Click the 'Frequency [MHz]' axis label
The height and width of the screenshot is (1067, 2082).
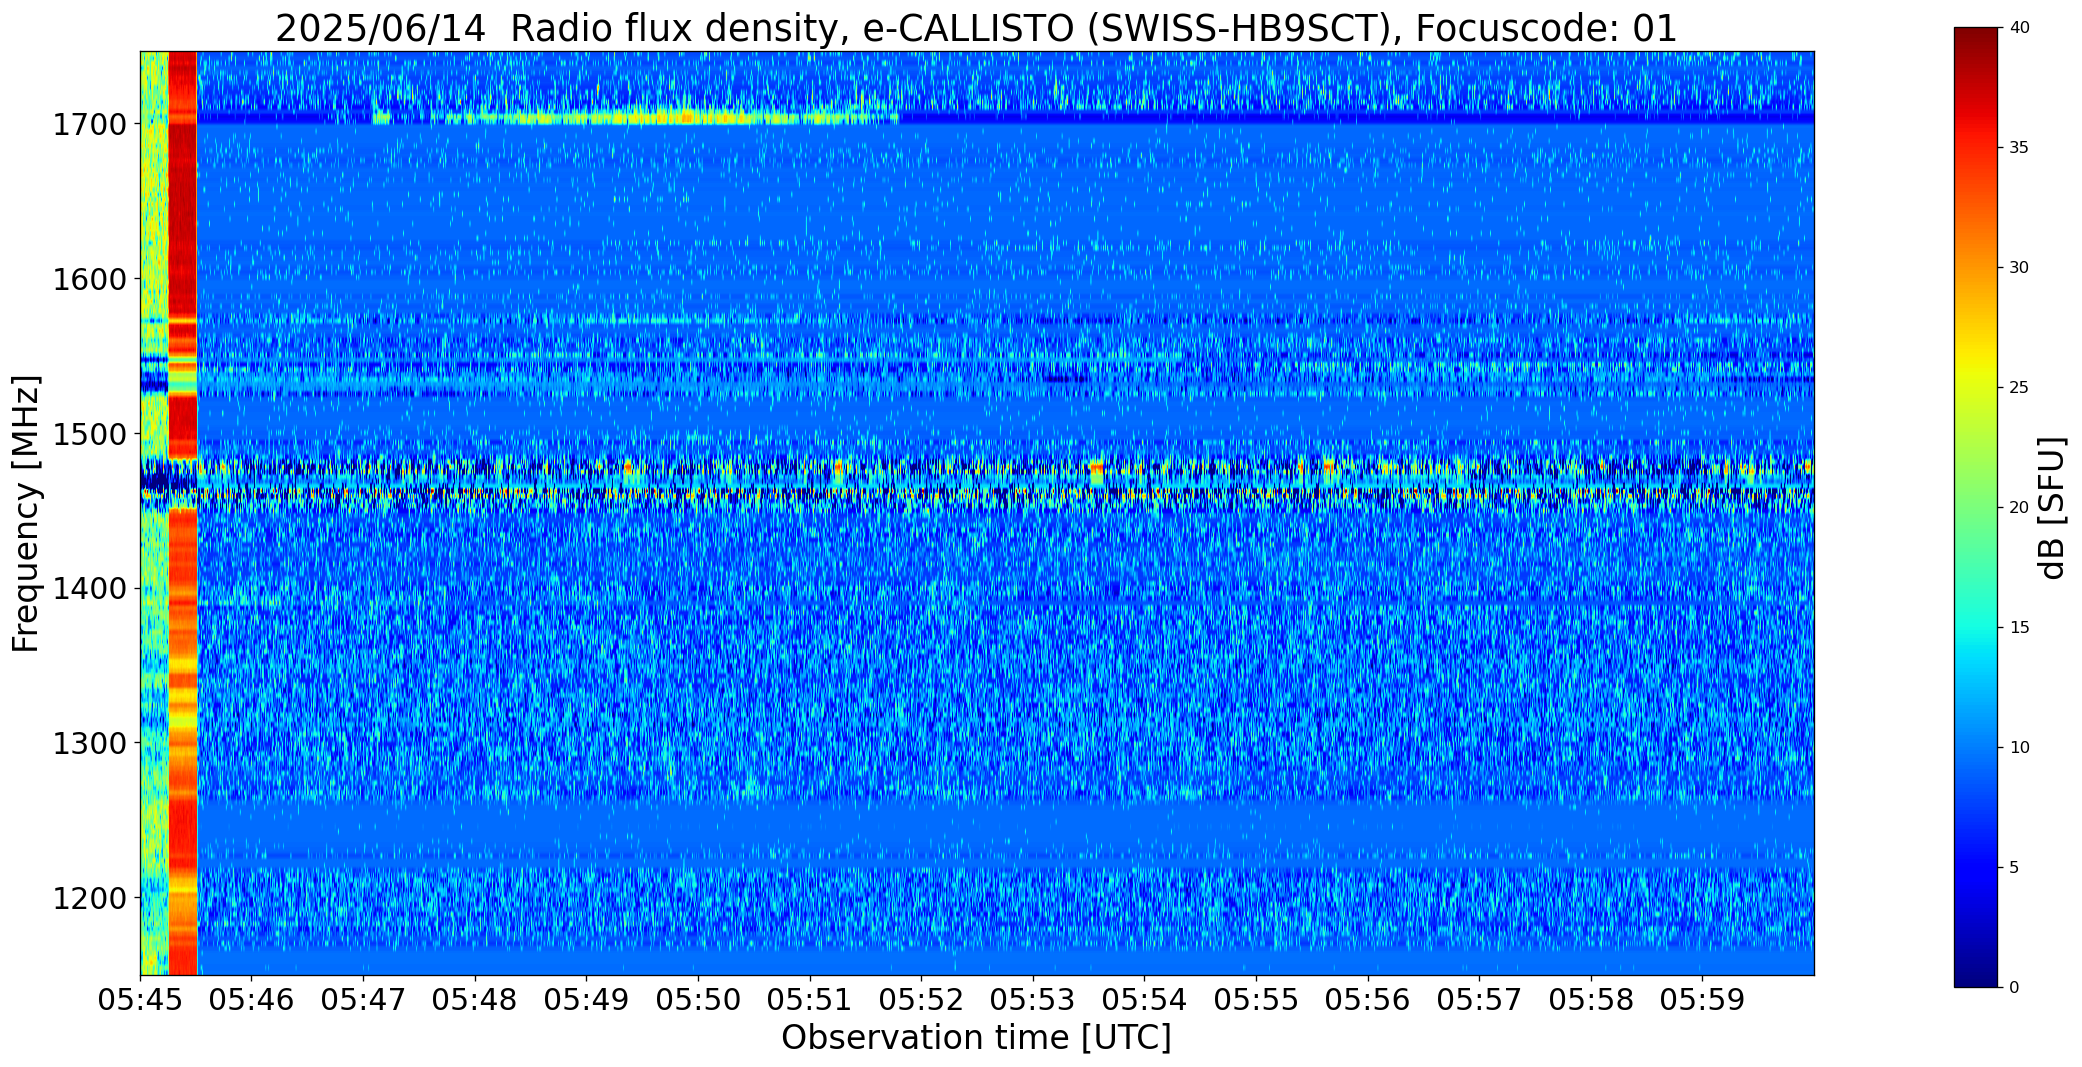(26, 513)
